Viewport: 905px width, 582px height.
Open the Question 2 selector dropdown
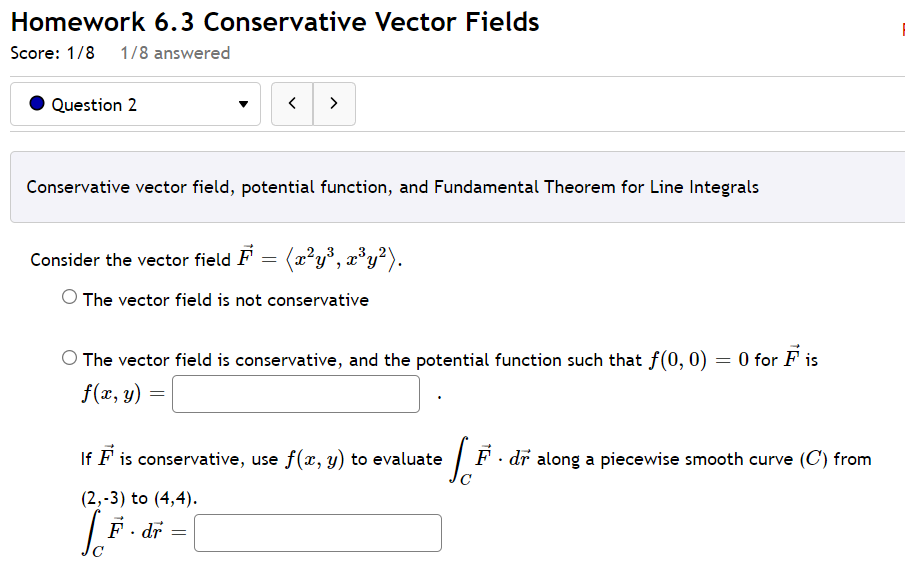click(x=135, y=104)
